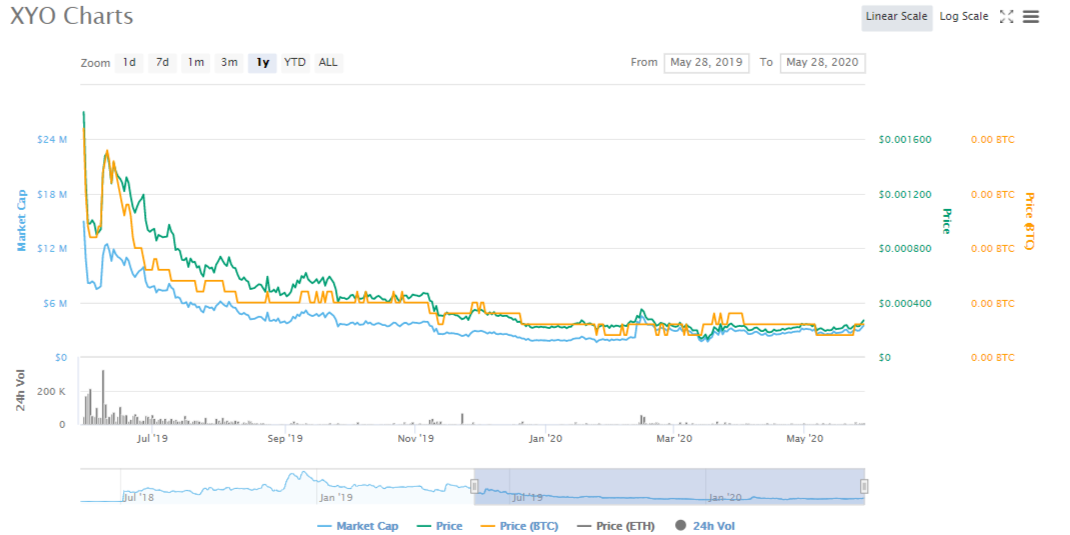Set zoom range to 1d
This screenshot has width=1070, height=535.
(x=129, y=62)
